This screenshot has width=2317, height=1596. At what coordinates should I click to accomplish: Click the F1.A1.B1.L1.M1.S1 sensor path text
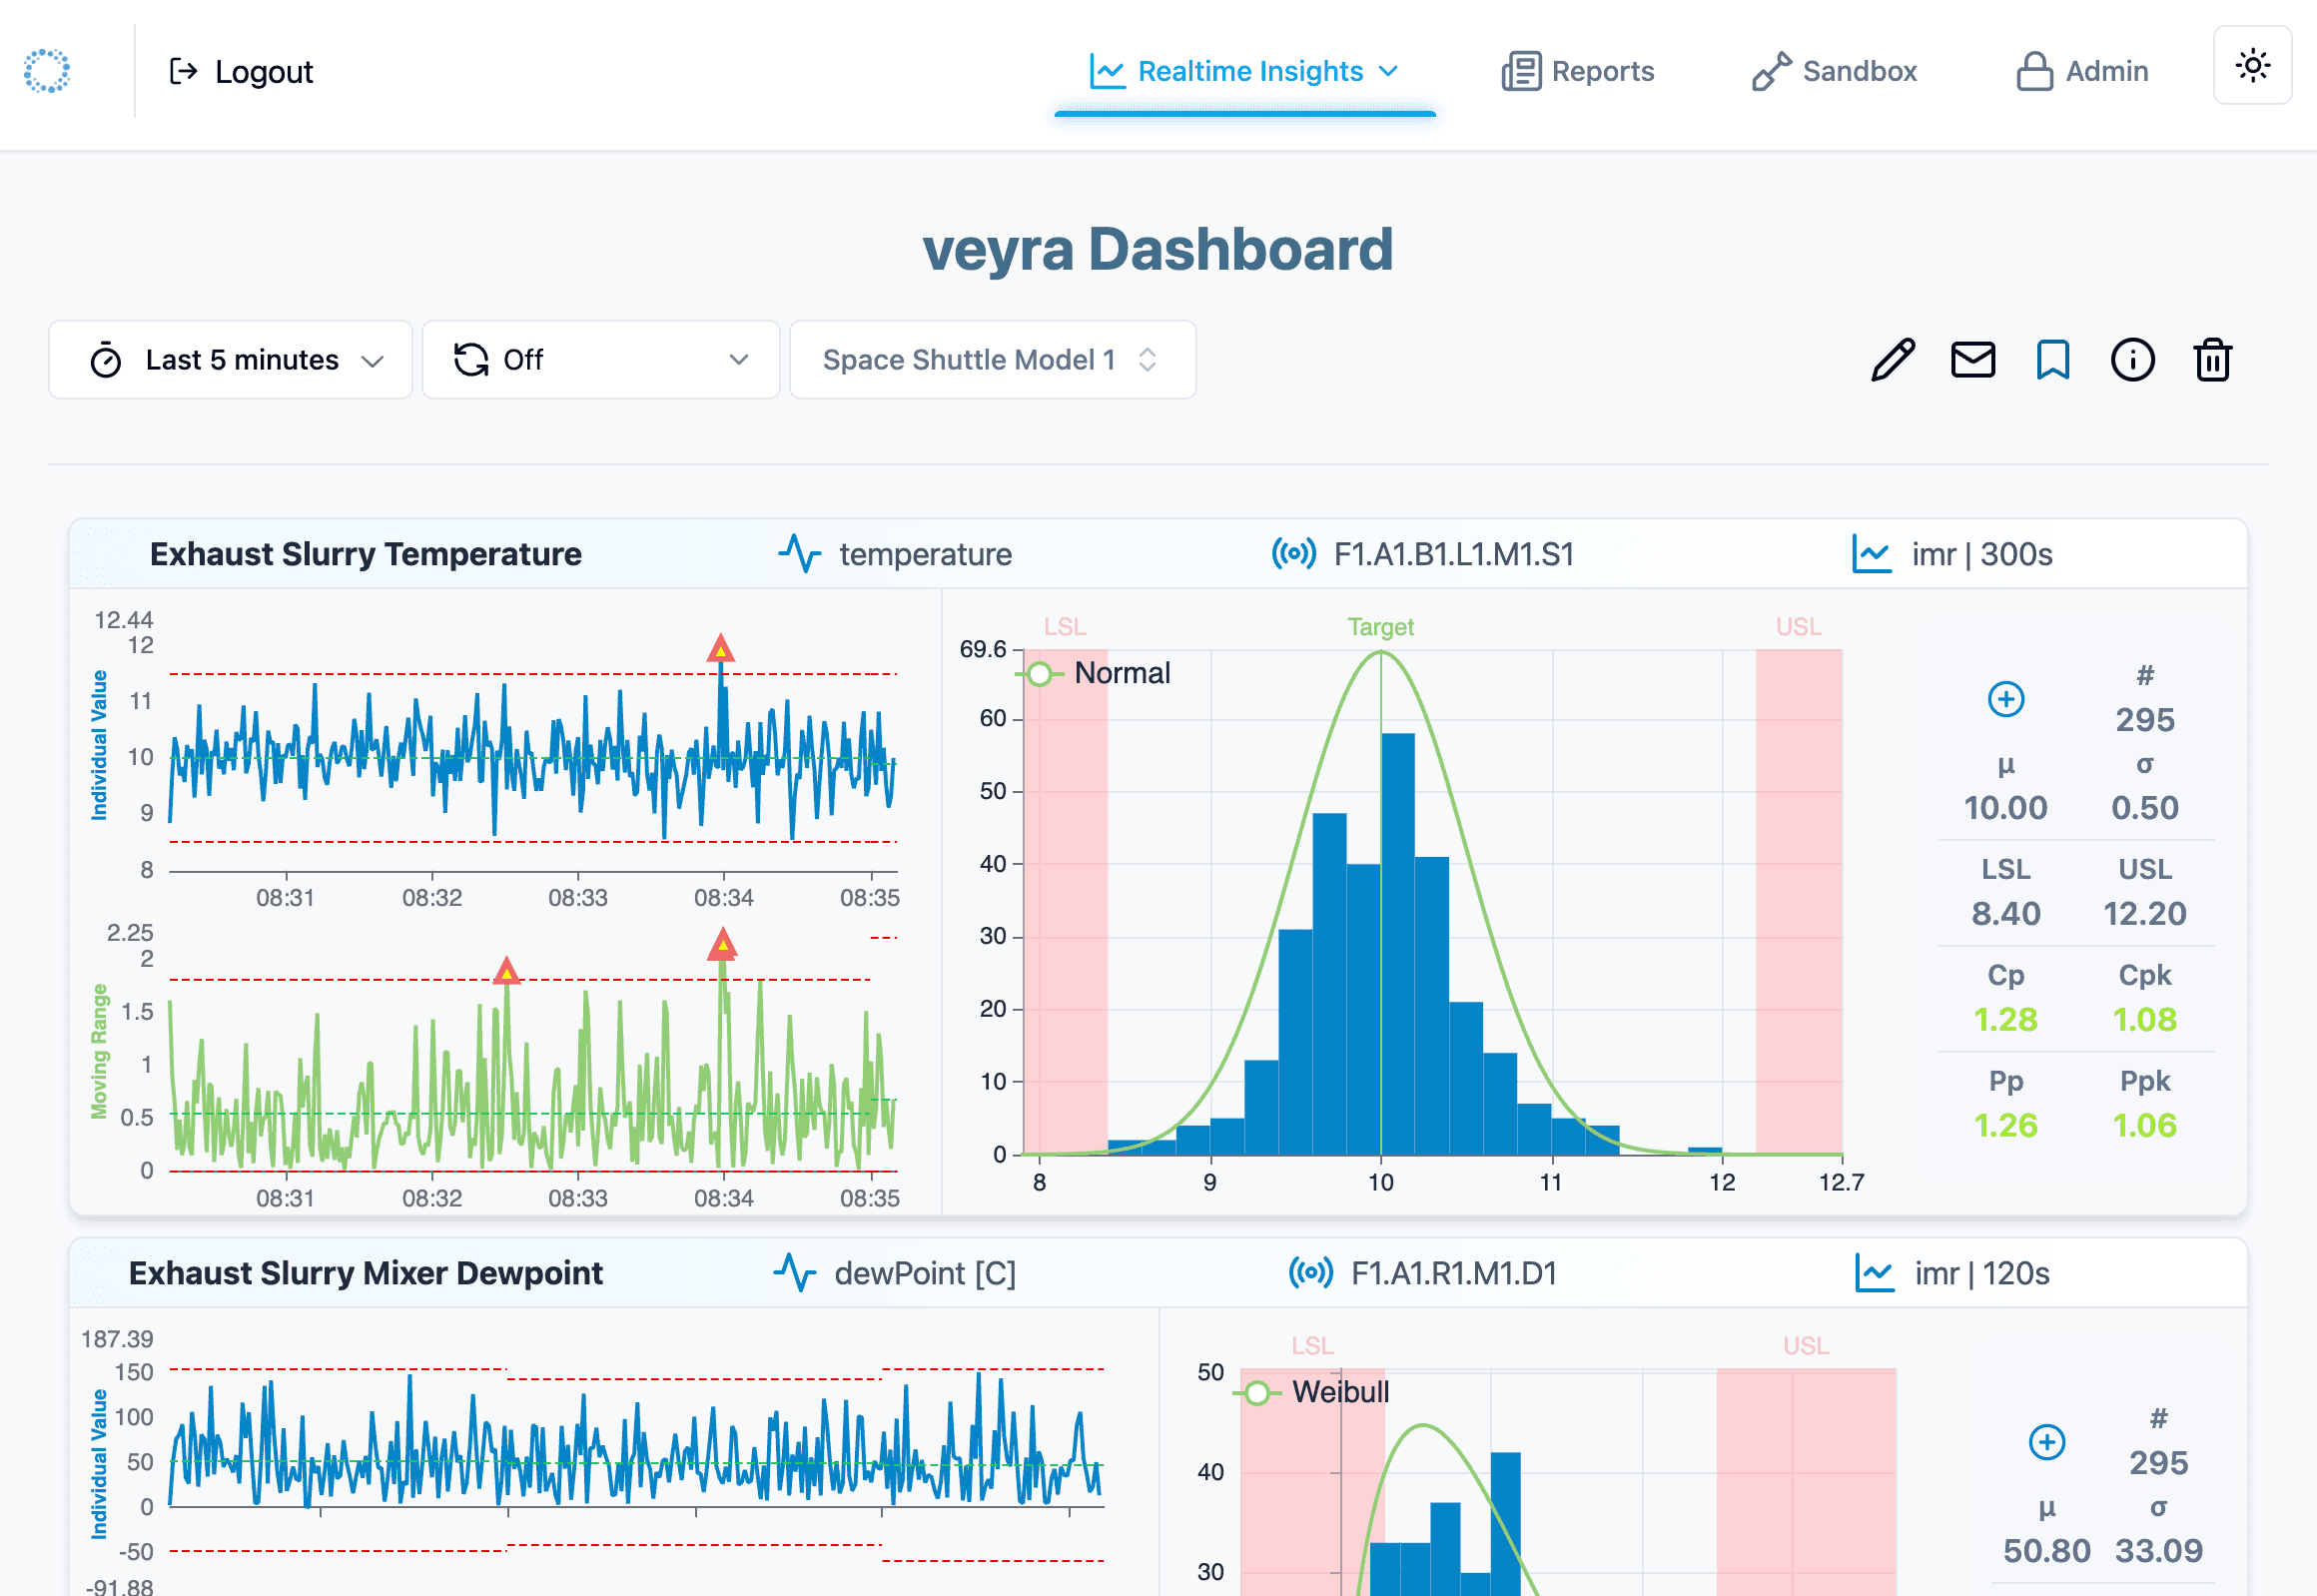click(1454, 554)
